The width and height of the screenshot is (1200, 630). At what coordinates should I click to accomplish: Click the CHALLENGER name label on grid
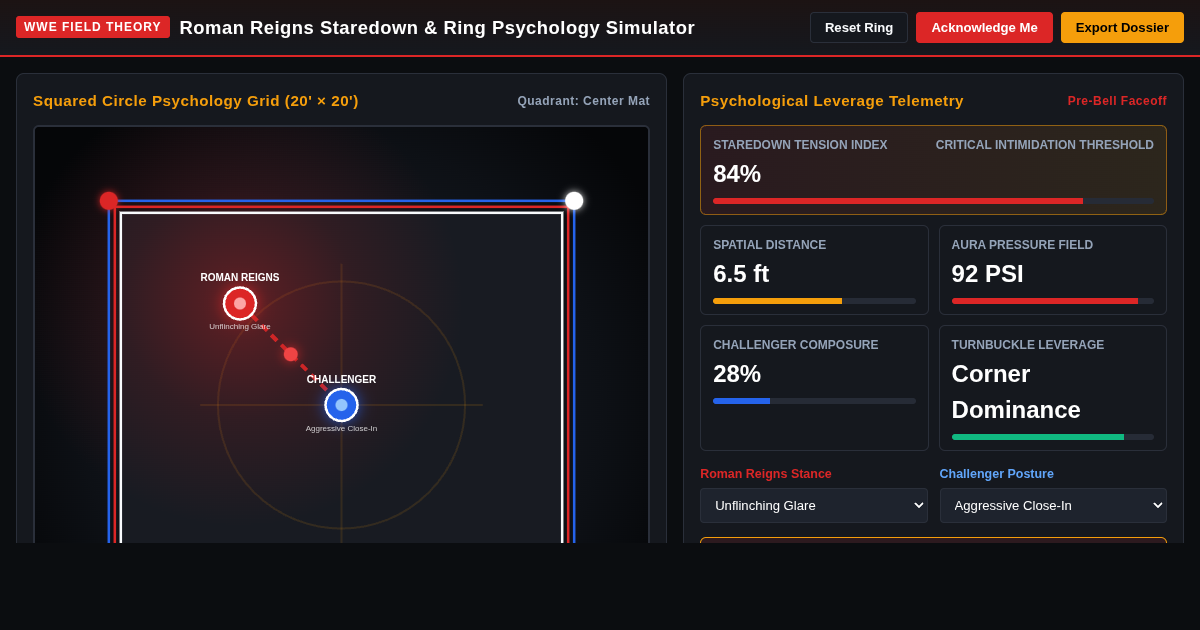coord(341,380)
